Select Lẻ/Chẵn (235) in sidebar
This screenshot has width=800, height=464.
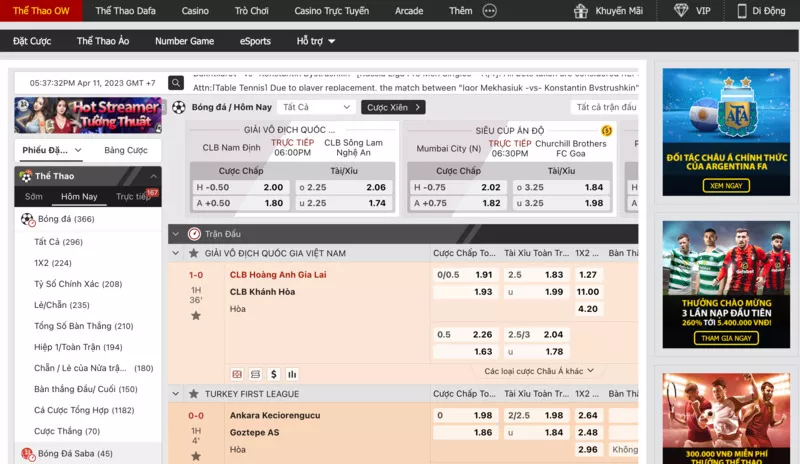(x=62, y=305)
